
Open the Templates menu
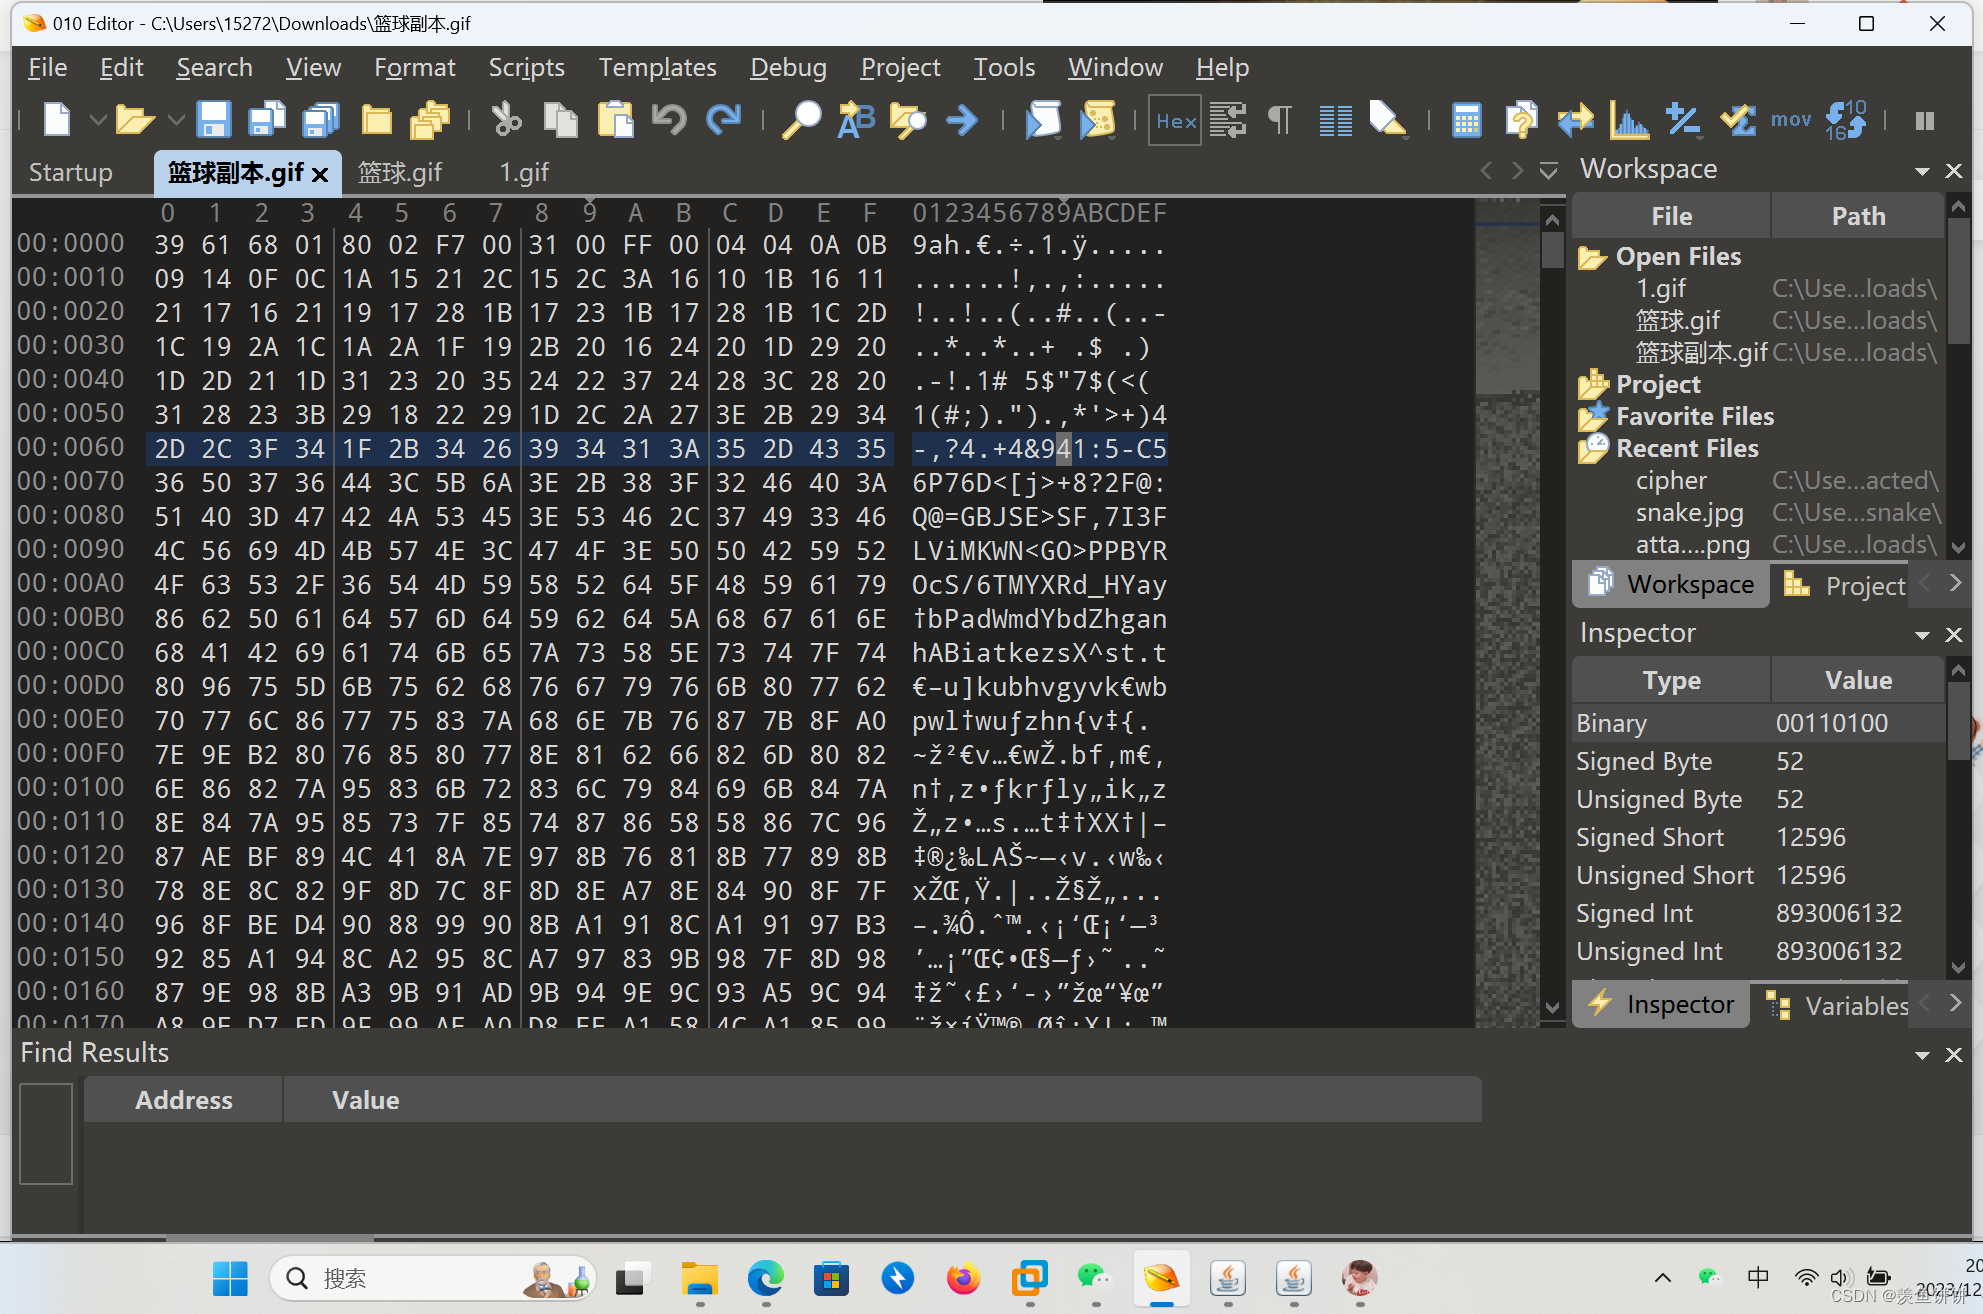pos(657,67)
